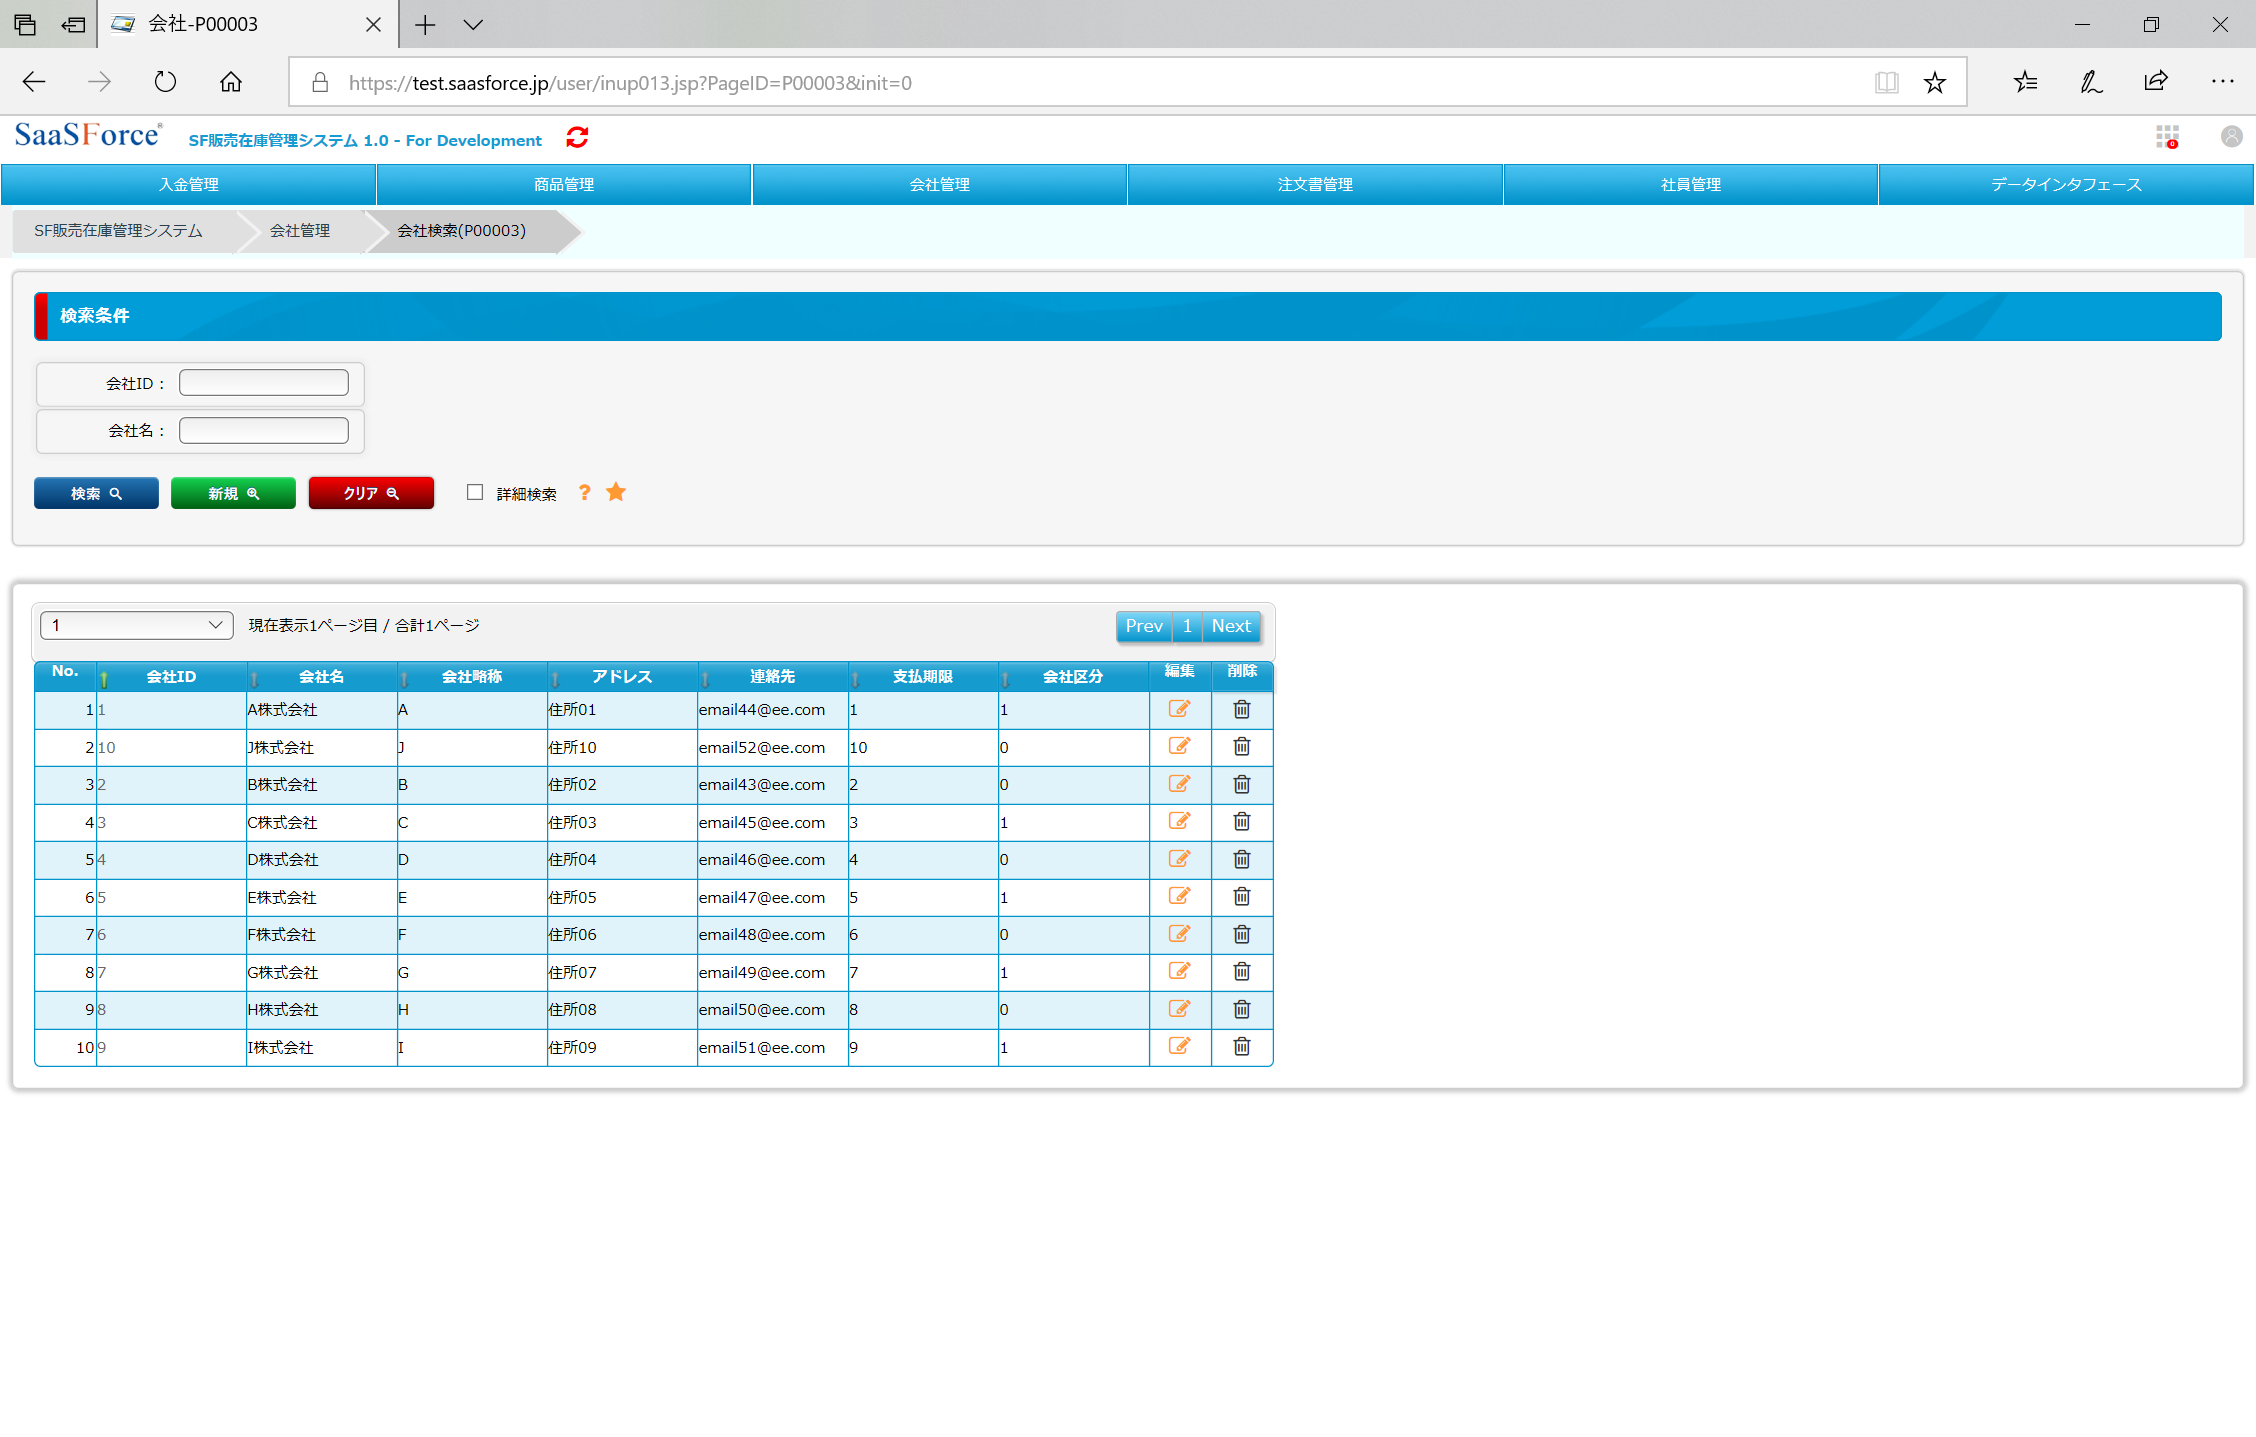Viewport: 2256px width, 1437px height.
Task: Click the red refresh icon beside system title
Action: [x=577, y=138]
